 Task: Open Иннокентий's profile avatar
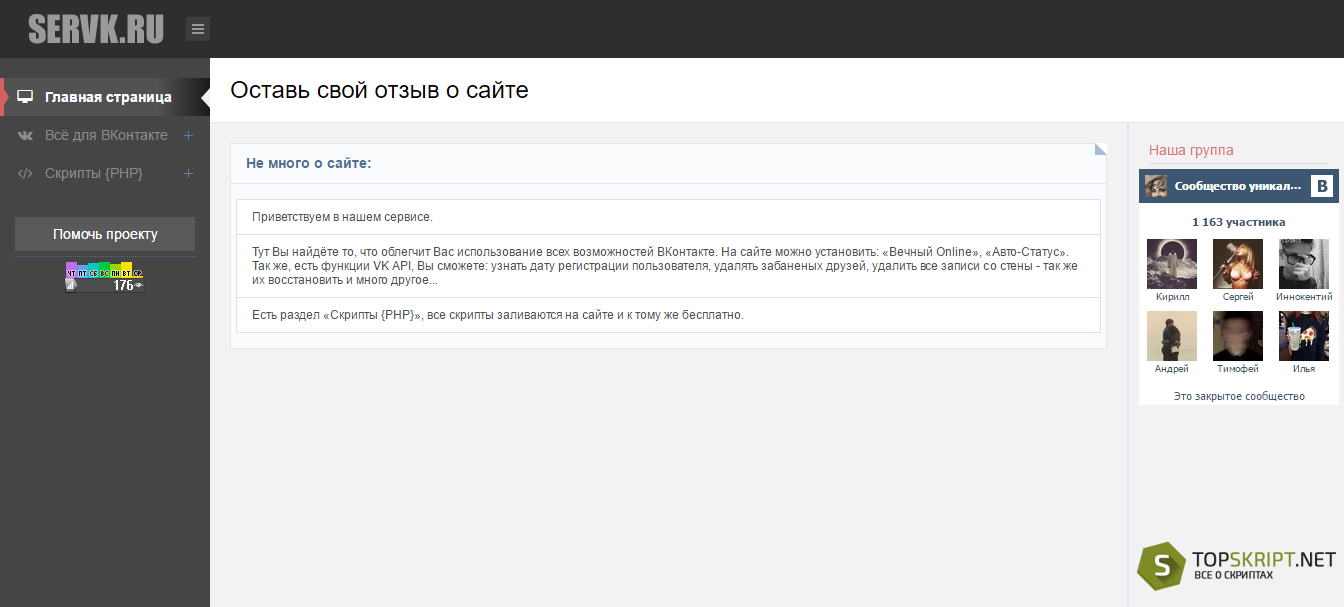click(1304, 264)
